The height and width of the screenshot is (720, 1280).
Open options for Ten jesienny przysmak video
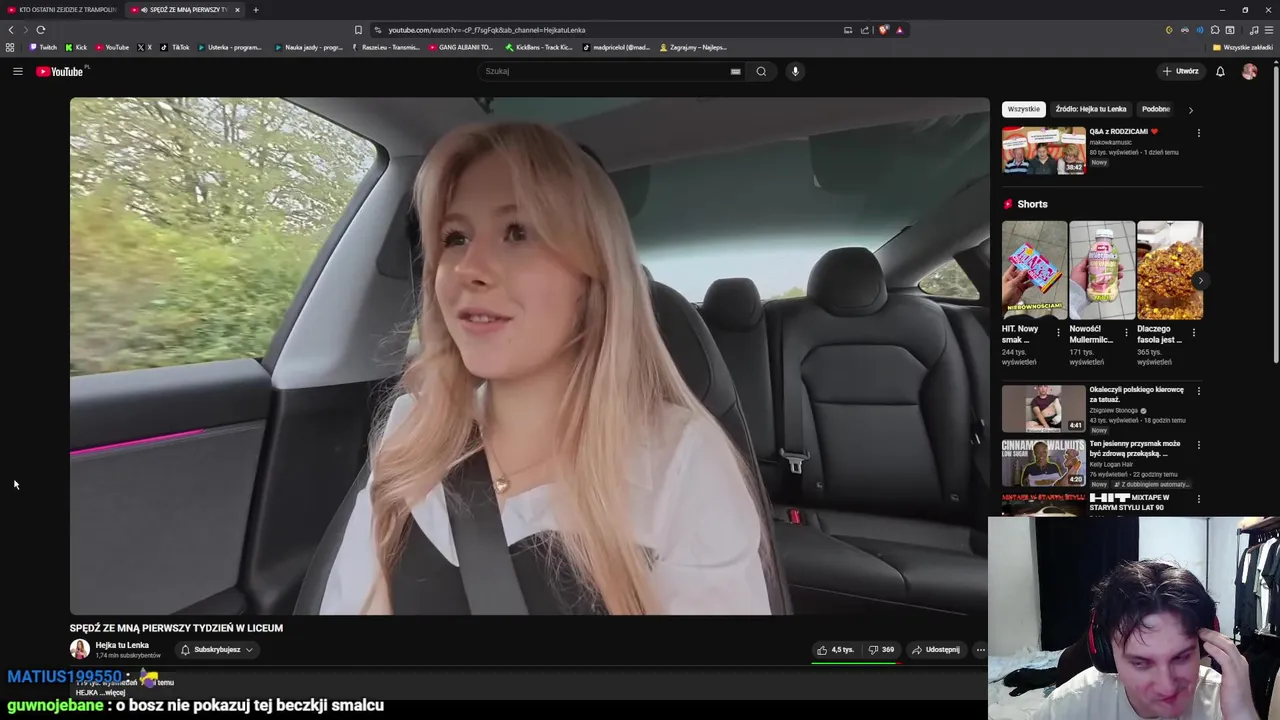(x=1198, y=444)
